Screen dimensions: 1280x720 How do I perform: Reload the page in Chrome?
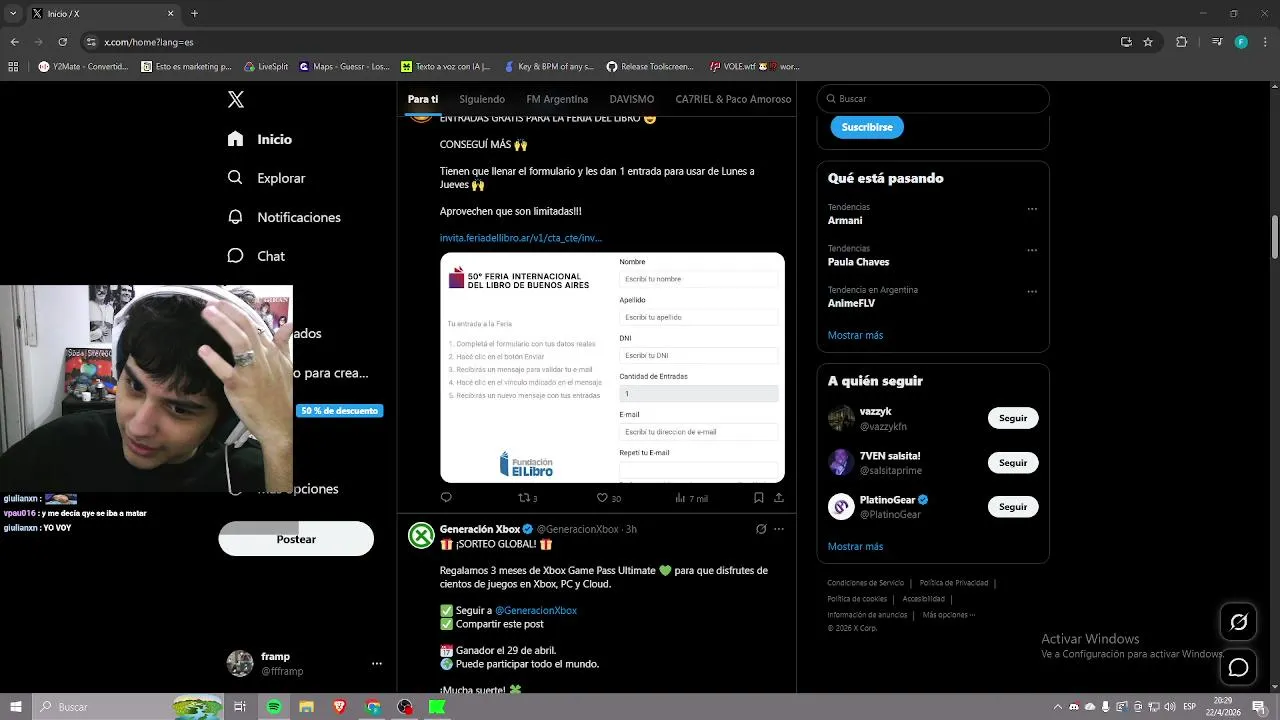(62, 42)
